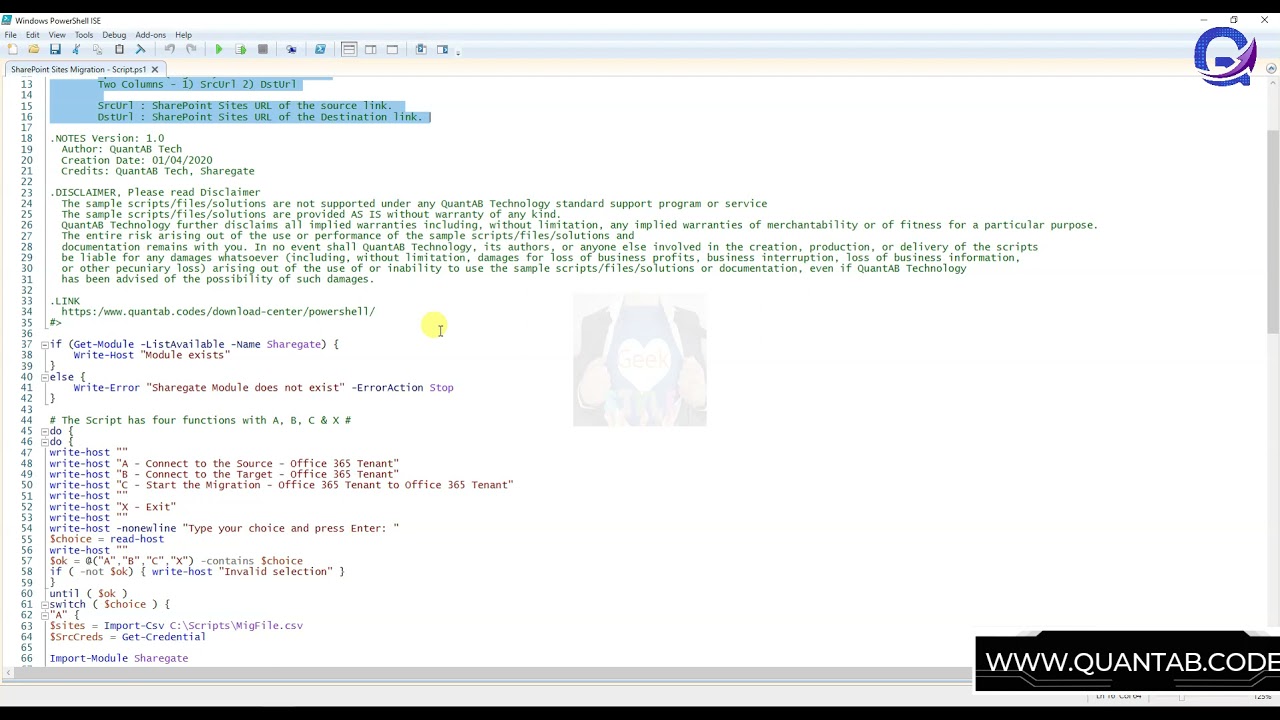1280x720 pixels.
Task: Show script pane maximized layout
Action: (x=392, y=49)
